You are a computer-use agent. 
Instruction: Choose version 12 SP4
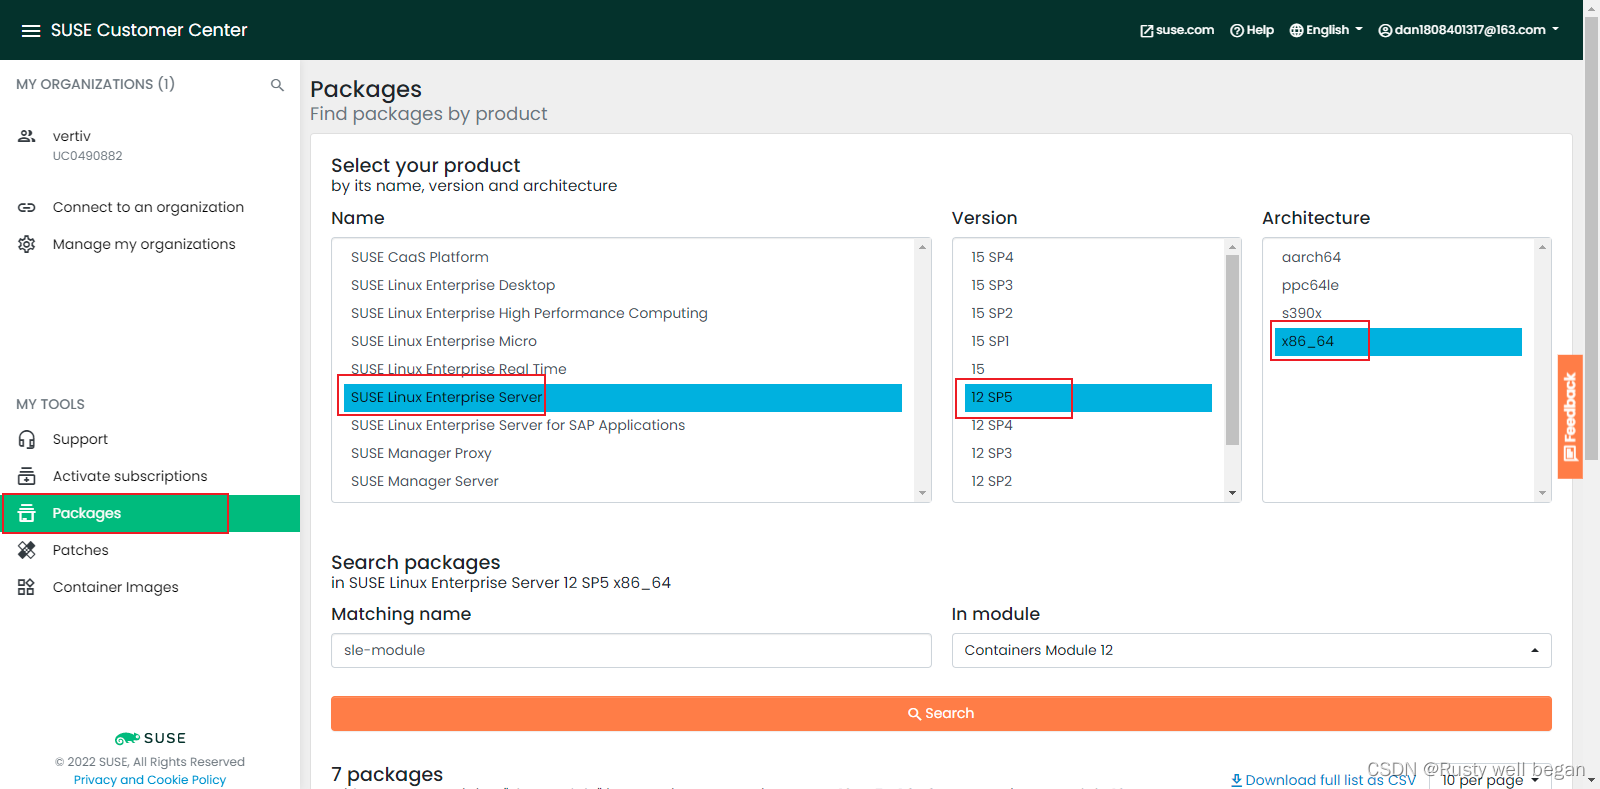[1088, 425]
